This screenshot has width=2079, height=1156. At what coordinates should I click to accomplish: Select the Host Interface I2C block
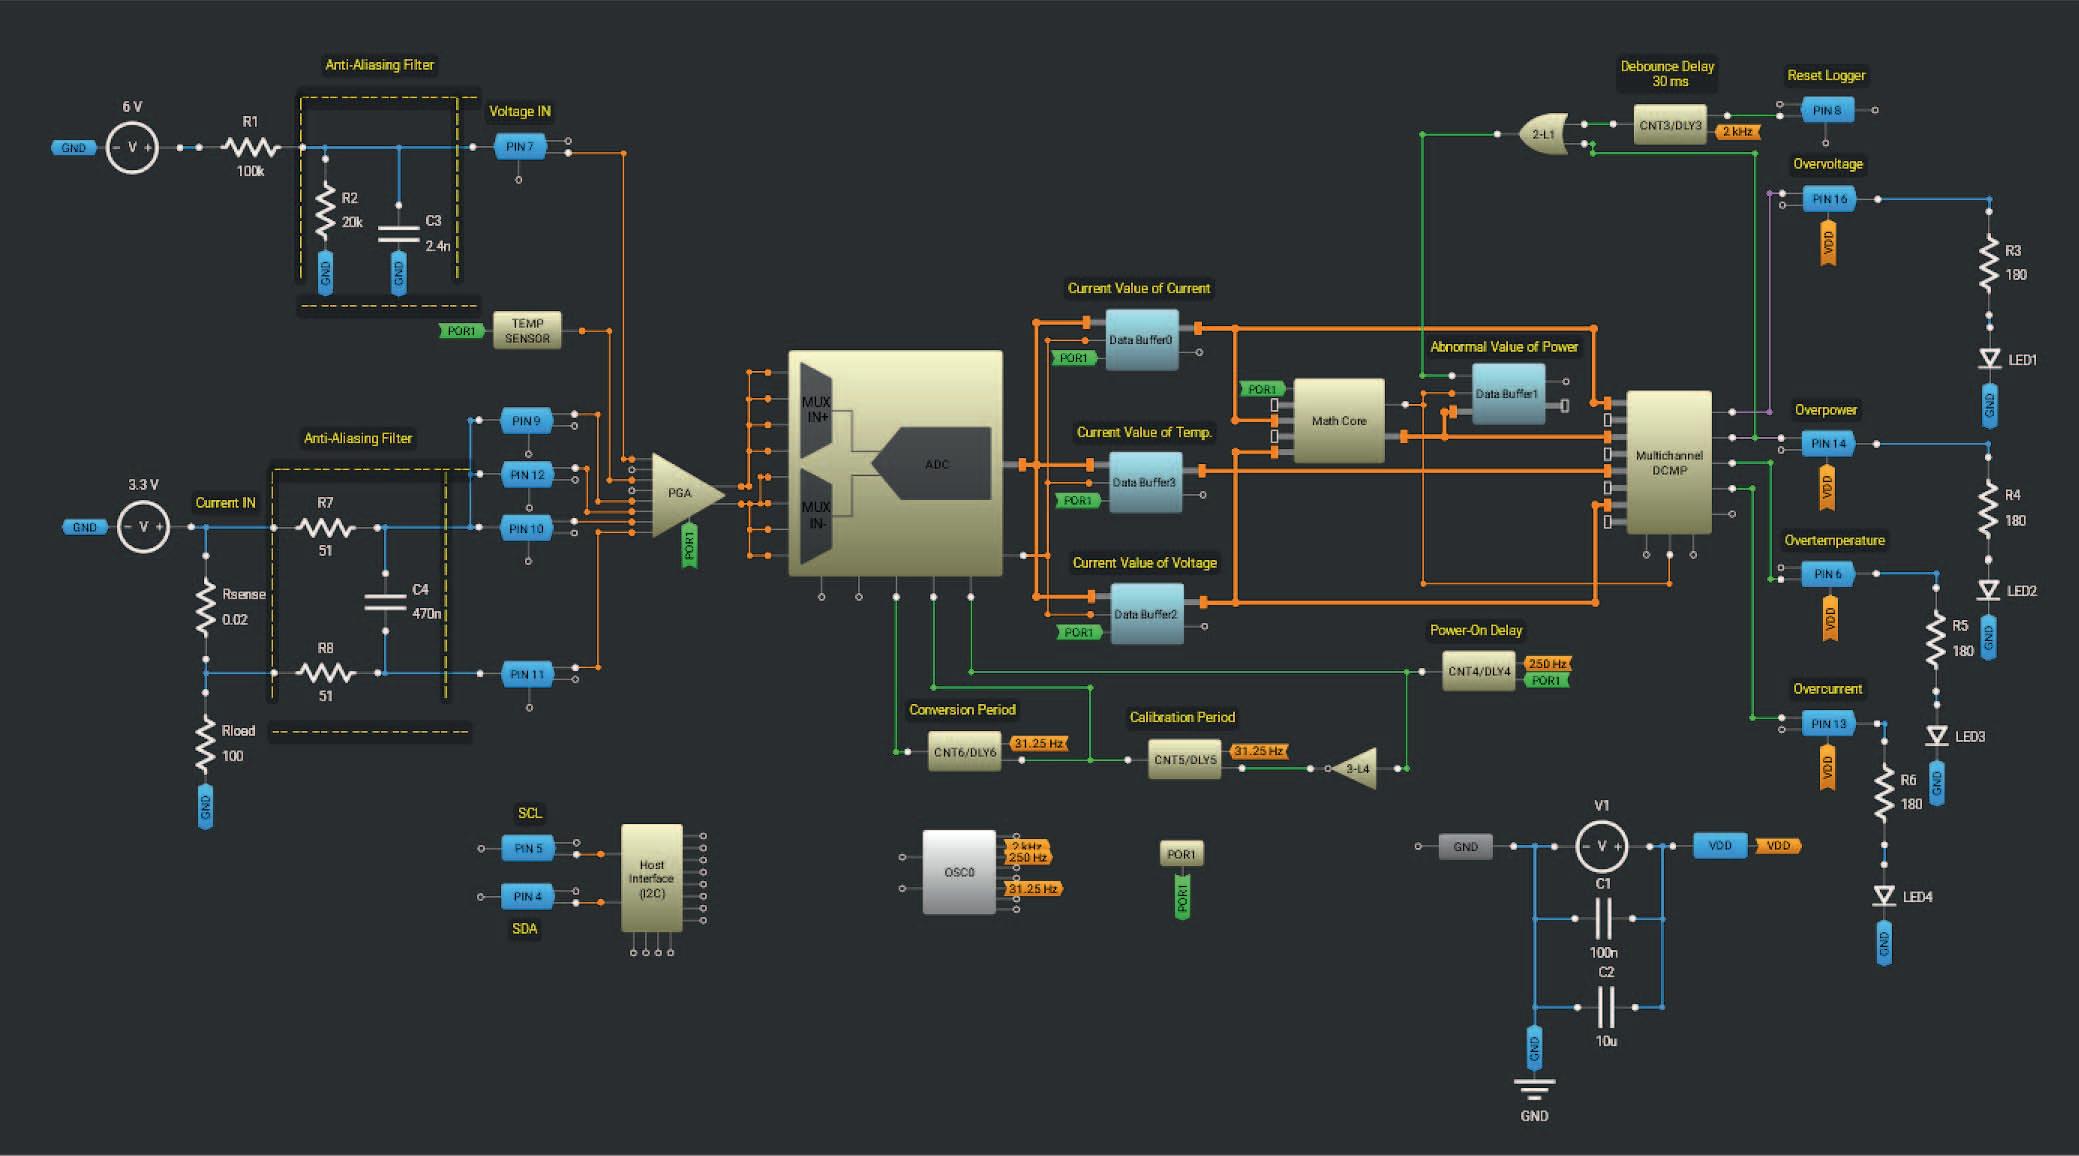[651, 878]
